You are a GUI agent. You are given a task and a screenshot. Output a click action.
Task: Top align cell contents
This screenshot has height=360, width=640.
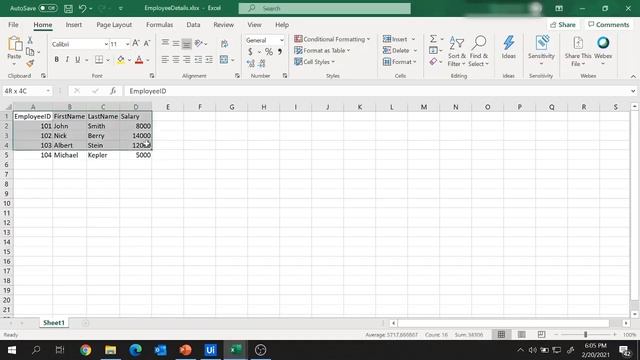[165, 43]
